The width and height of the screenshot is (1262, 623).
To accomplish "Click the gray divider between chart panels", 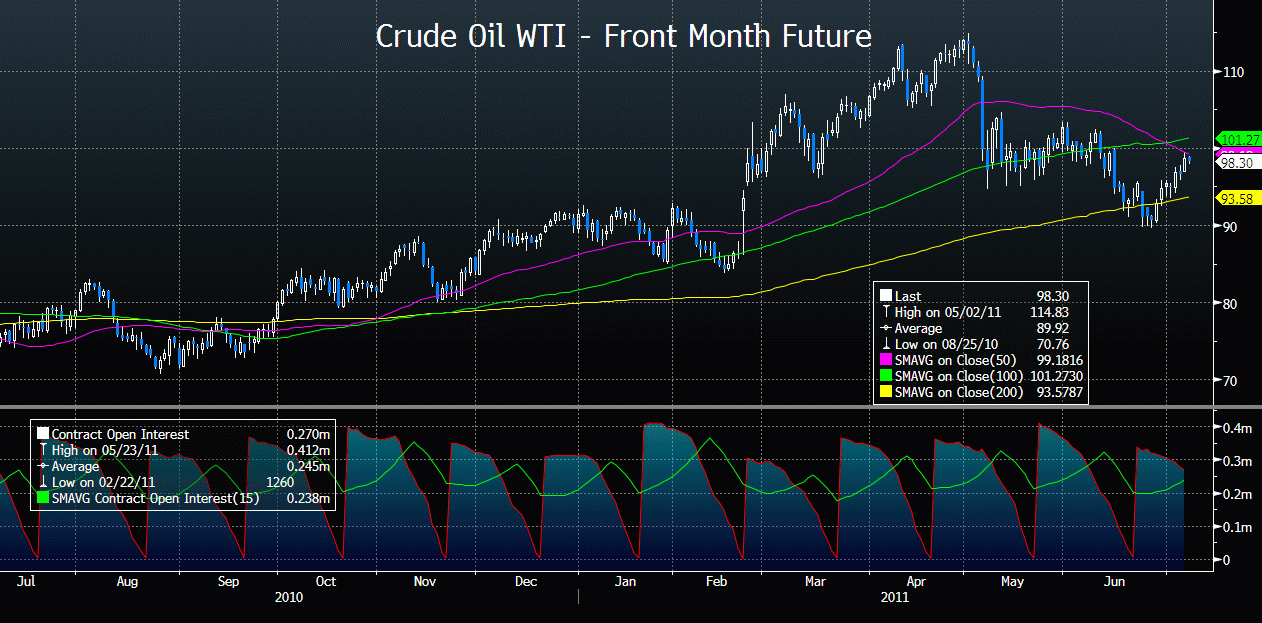I will (x=631, y=406).
